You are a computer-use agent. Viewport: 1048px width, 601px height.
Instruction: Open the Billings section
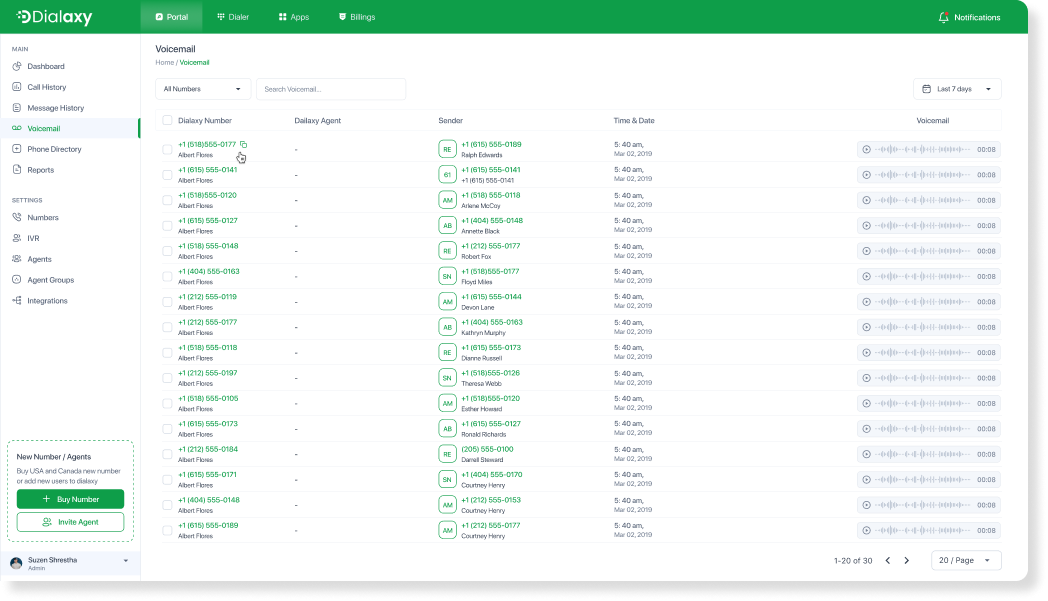click(356, 16)
